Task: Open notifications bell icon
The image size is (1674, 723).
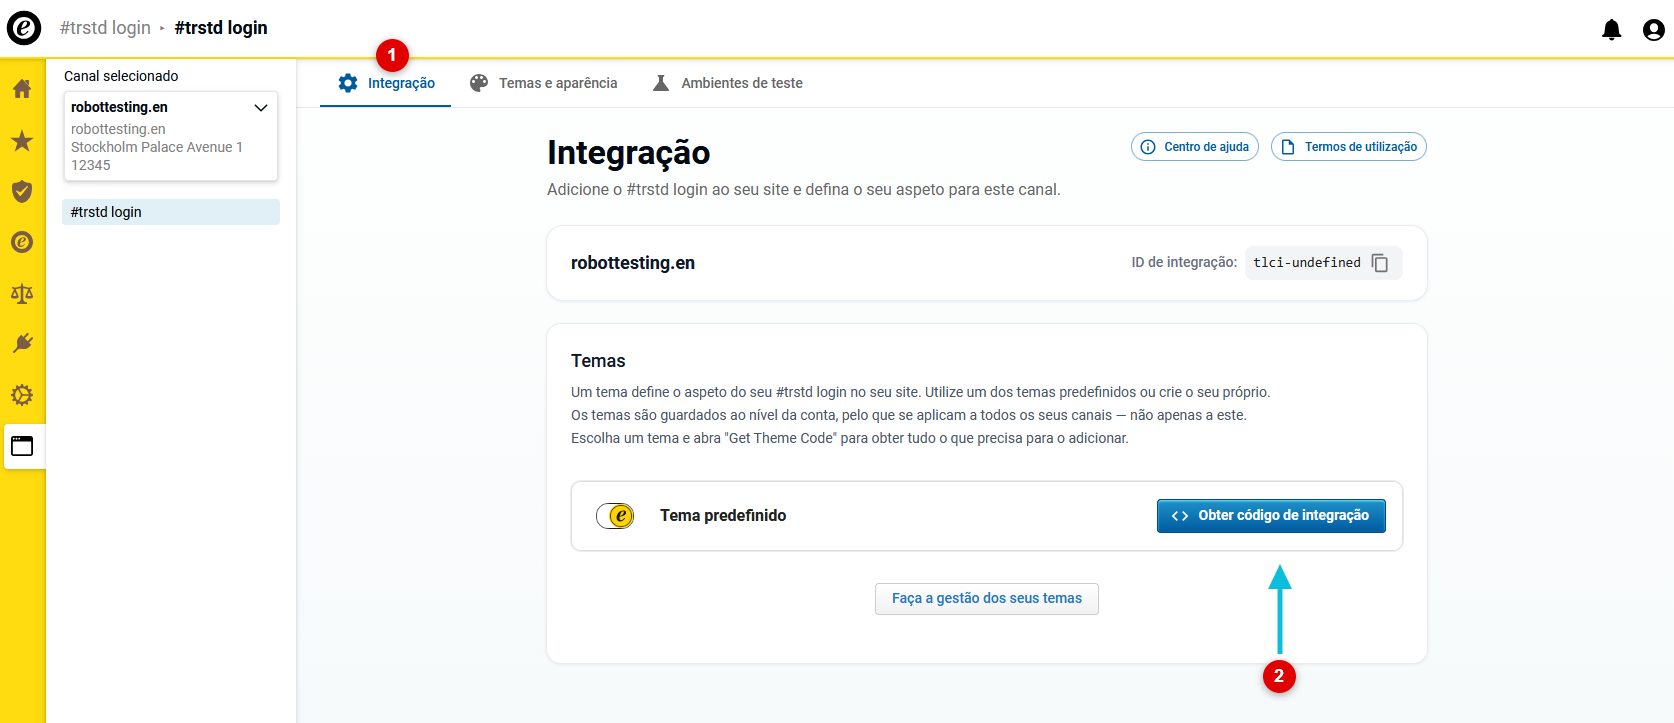Action: (x=1611, y=29)
